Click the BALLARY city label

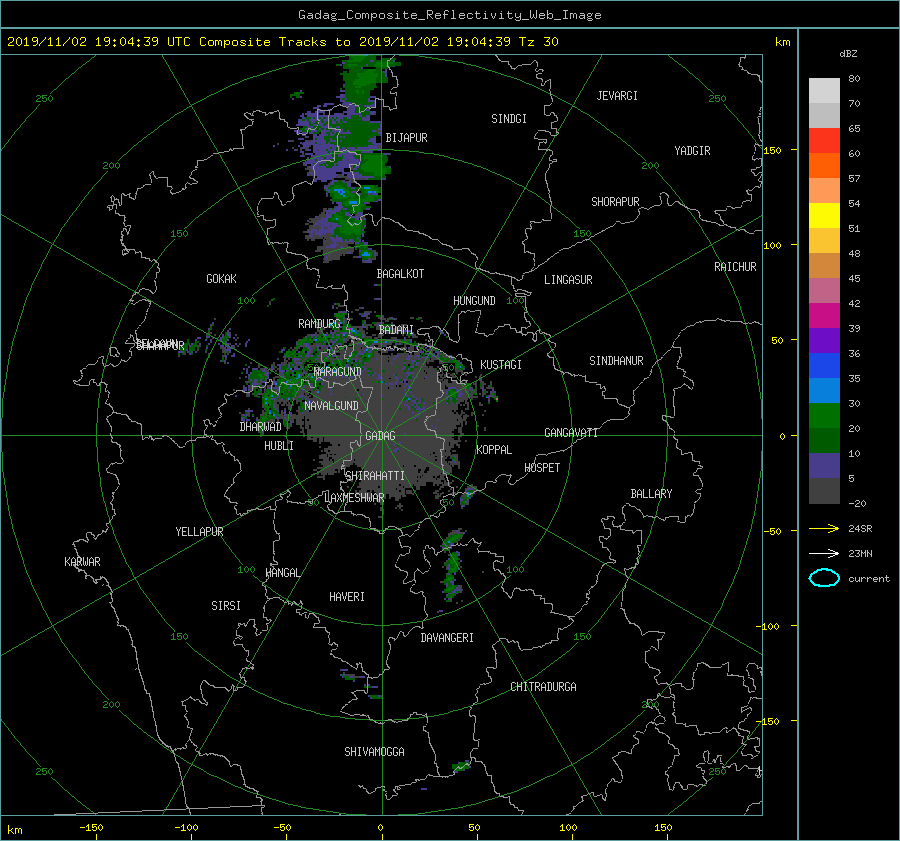tap(651, 494)
